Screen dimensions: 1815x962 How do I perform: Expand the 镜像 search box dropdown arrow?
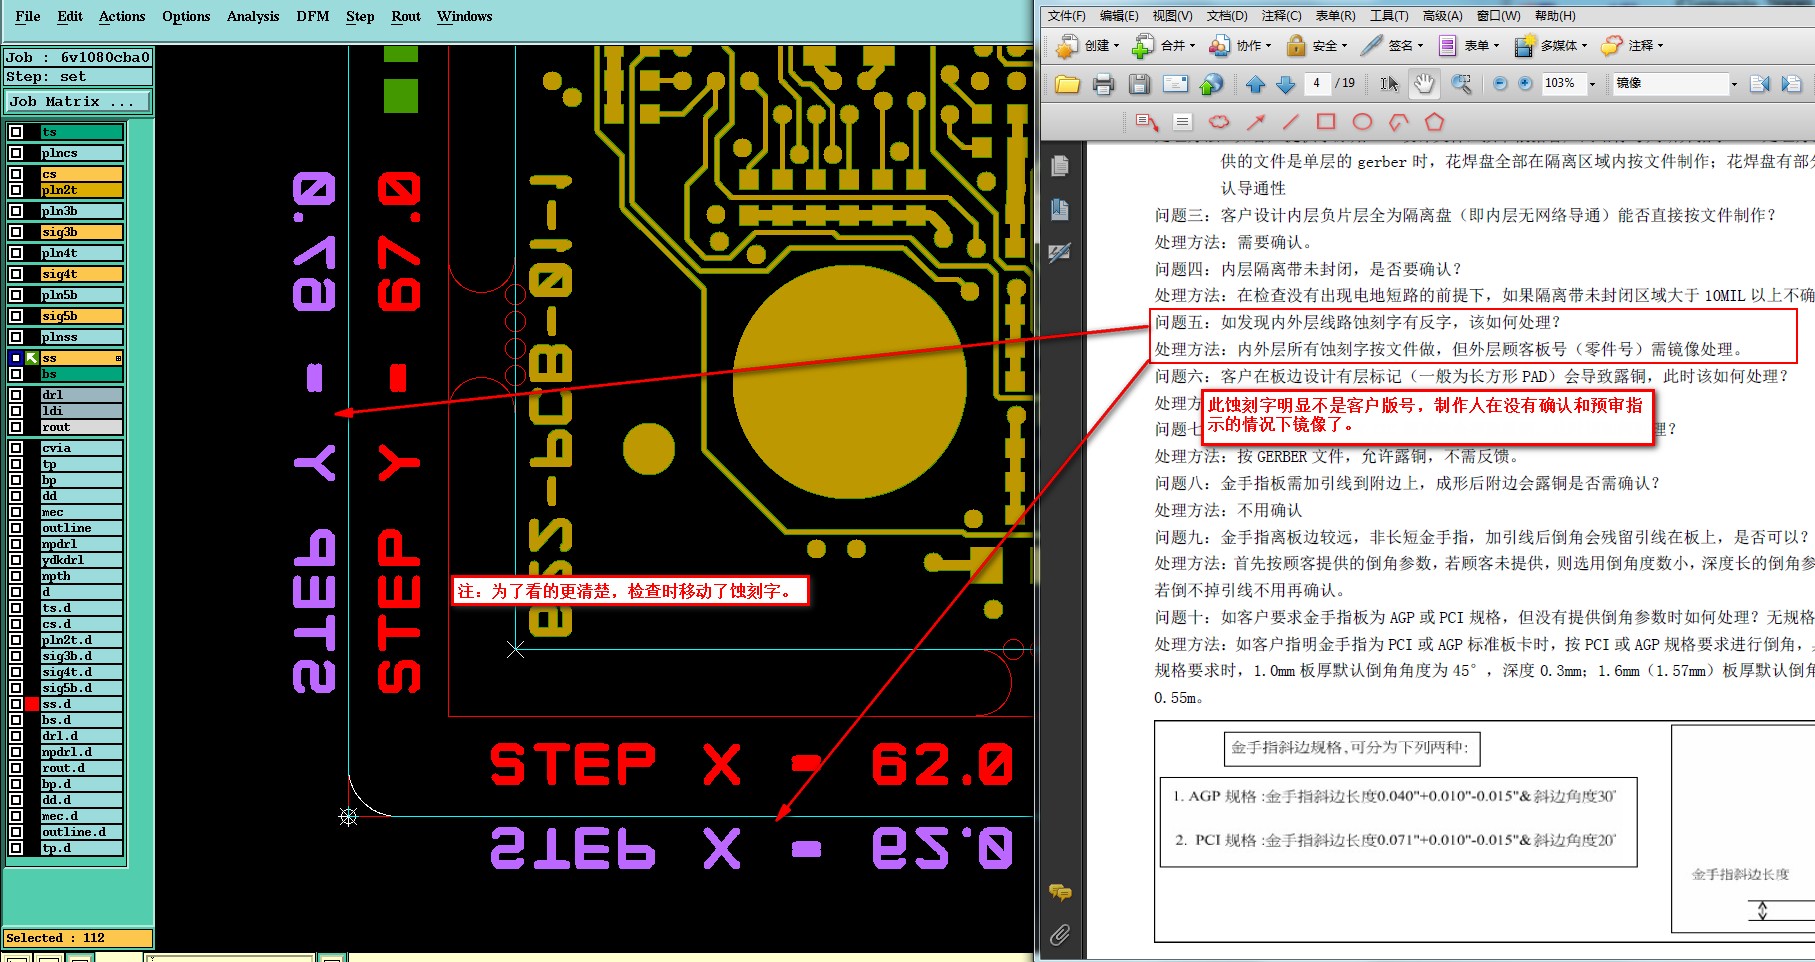coord(1734,84)
